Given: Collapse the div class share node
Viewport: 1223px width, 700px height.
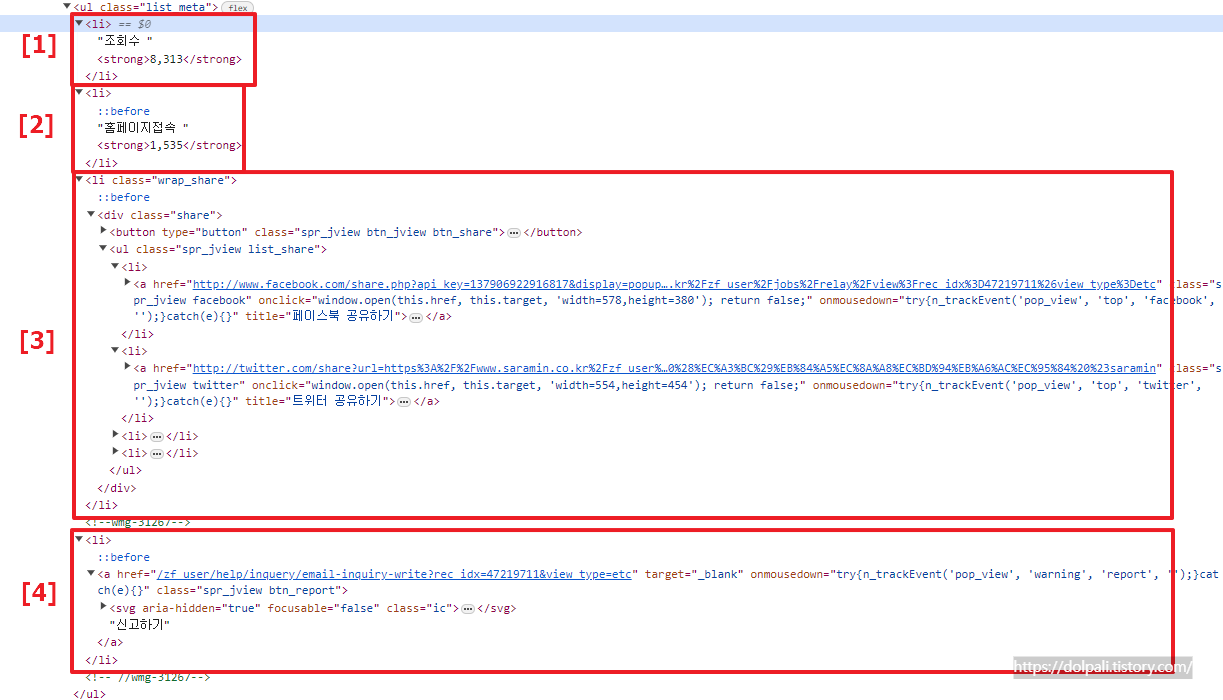Looking at the screenshot, I should 91,215.
